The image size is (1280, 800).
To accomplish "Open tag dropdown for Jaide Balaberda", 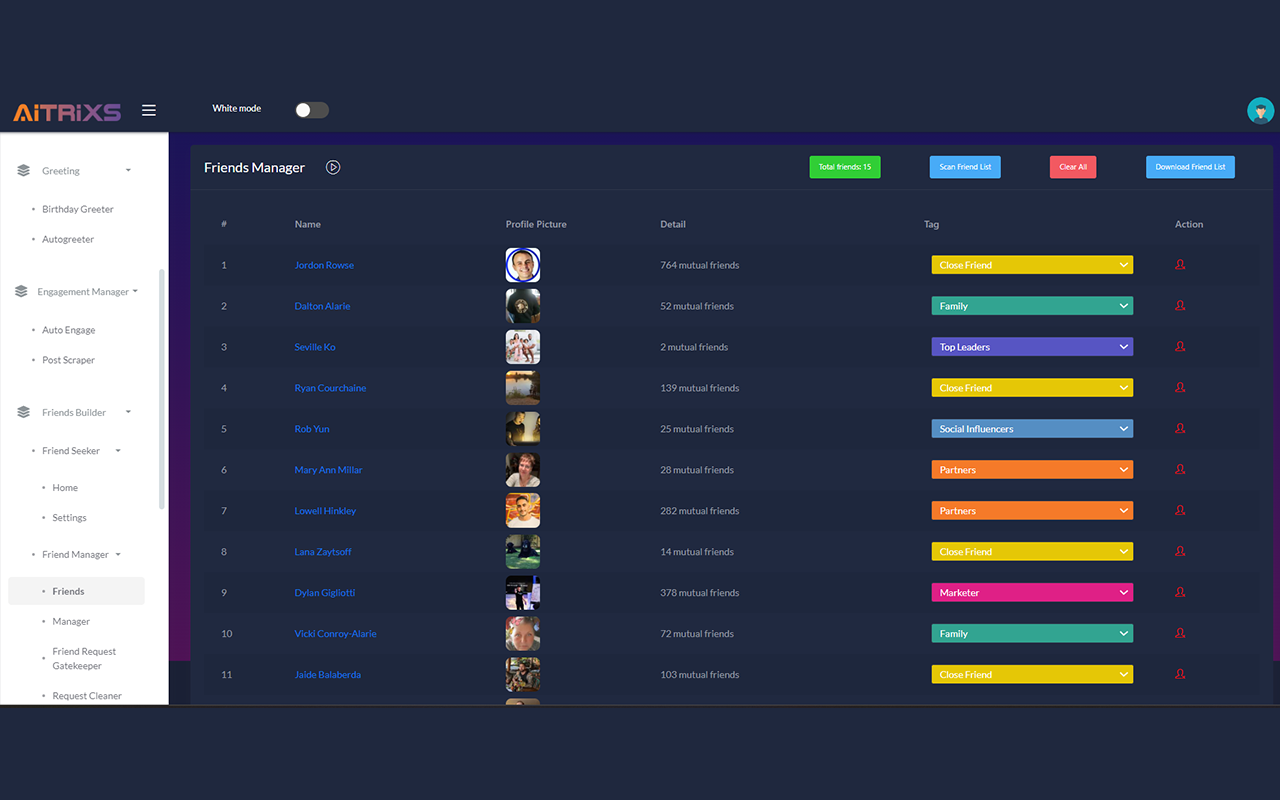I will tap(1032, 675).
